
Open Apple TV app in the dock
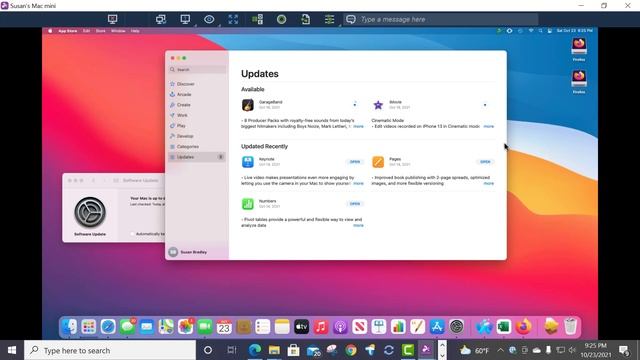pos(301,327)
